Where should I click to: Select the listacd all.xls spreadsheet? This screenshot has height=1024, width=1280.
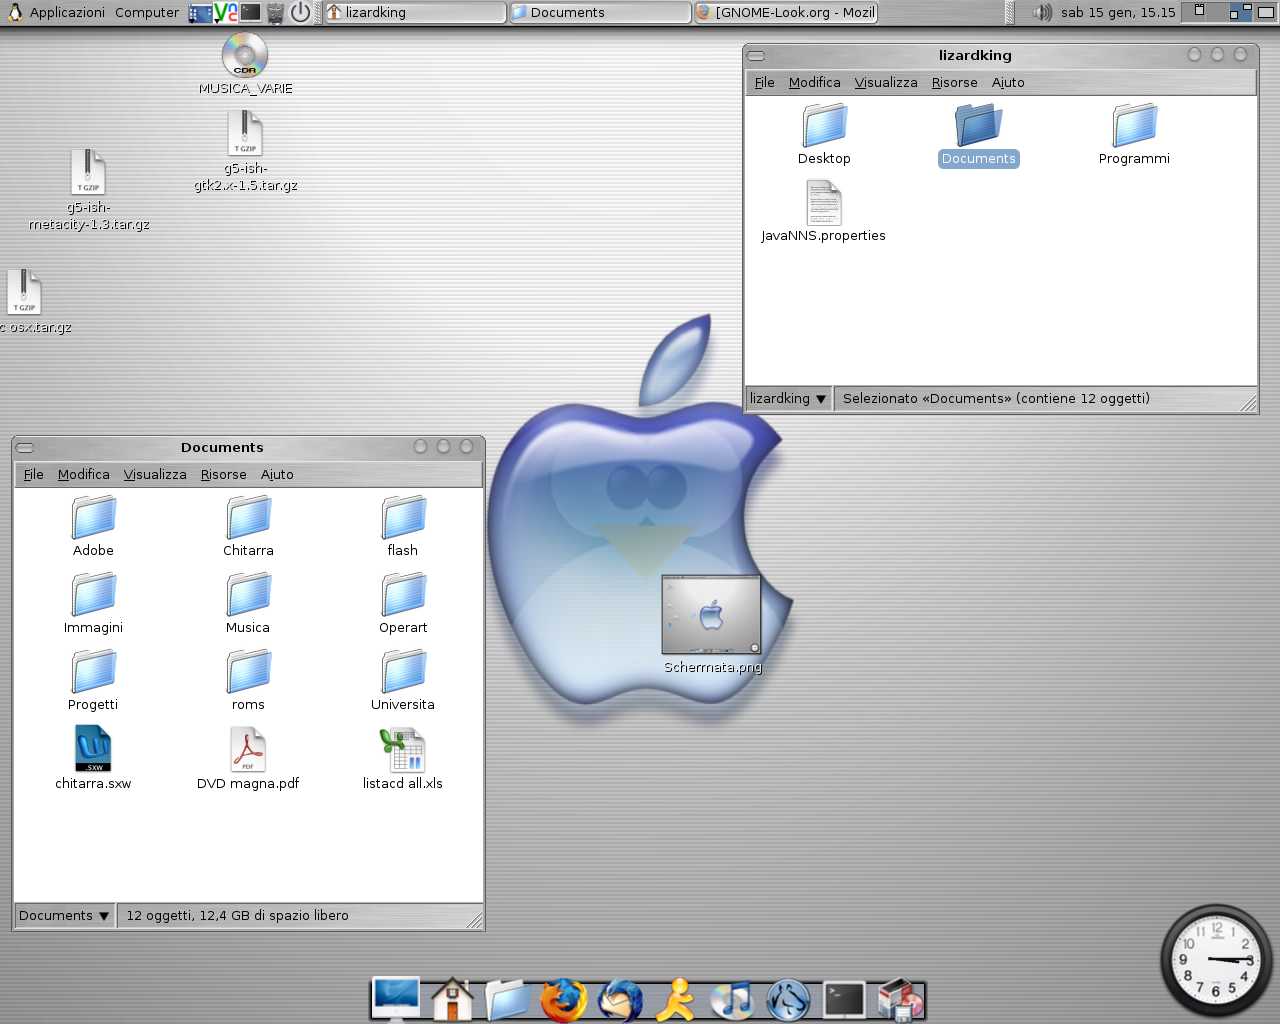pos(403,758)
